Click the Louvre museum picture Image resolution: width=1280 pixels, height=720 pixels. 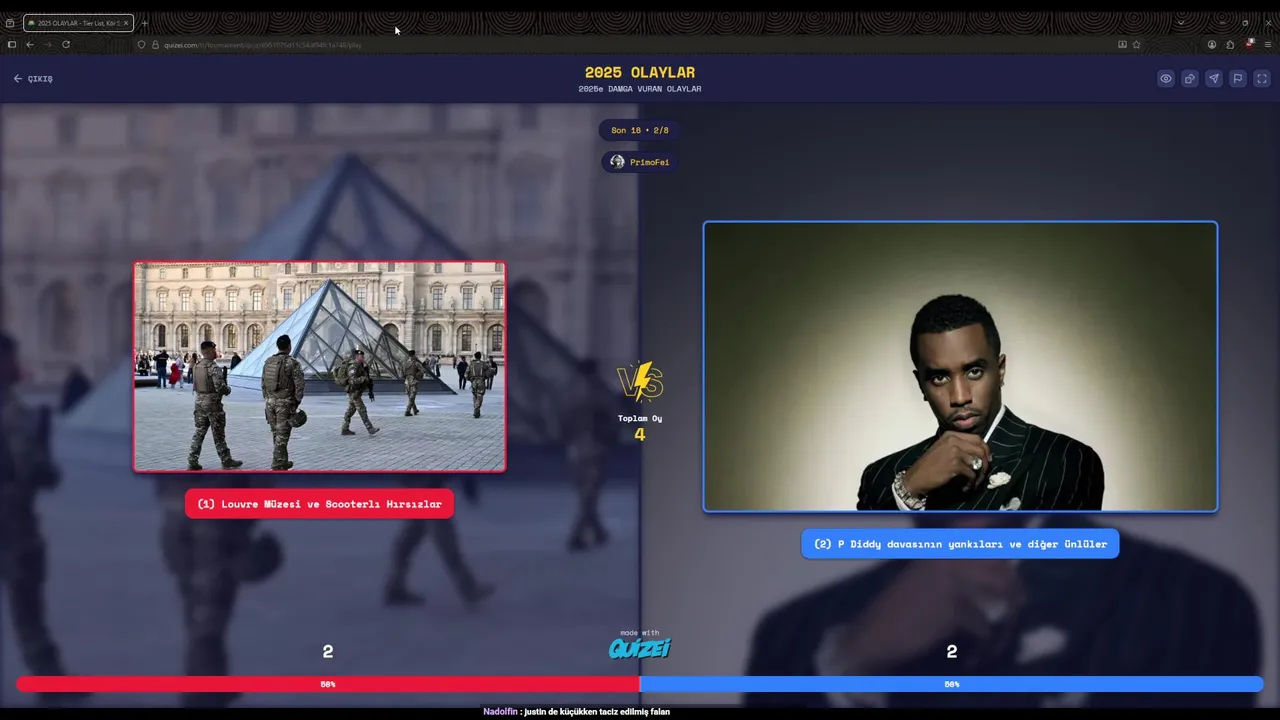pos(320,366)
